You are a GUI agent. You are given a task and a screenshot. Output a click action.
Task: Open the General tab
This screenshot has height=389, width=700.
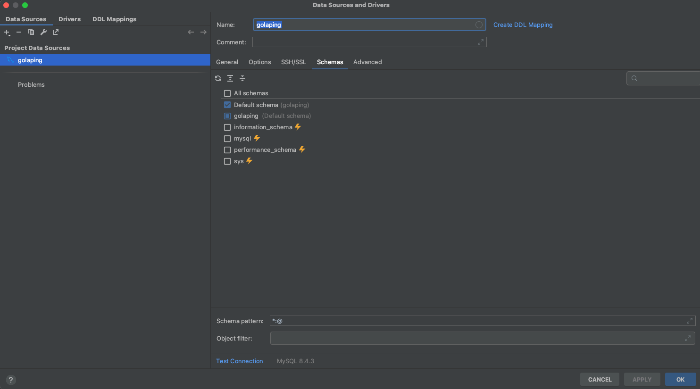click(x=227, y=62)
